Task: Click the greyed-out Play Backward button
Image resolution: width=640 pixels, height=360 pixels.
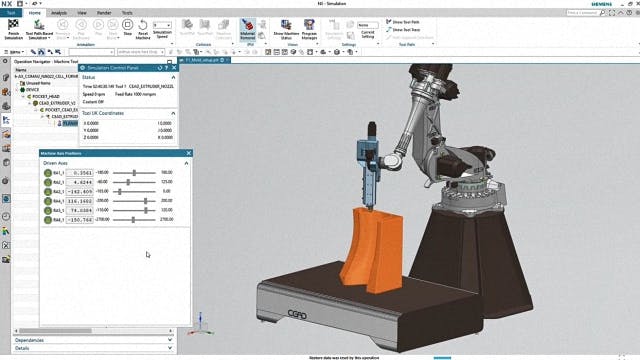Action: point(81,25)
